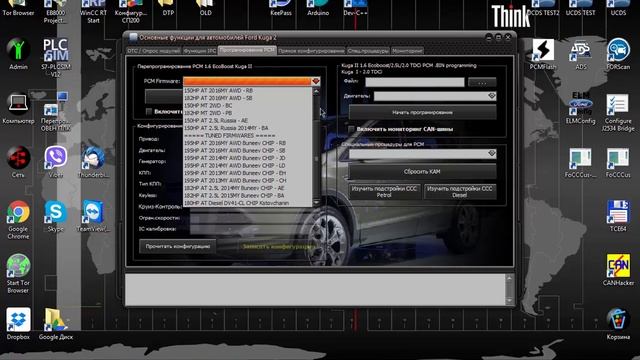Select "195HP AT 2013MY AWD Buneev CHIP - EH"
640x360 pixels.
[247, 173]
